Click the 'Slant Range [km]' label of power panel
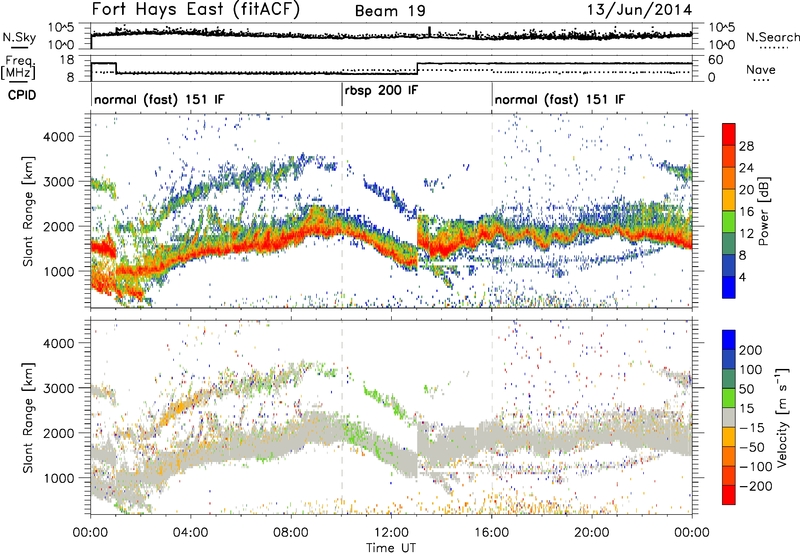800x554 pixels. coord(28,211)
